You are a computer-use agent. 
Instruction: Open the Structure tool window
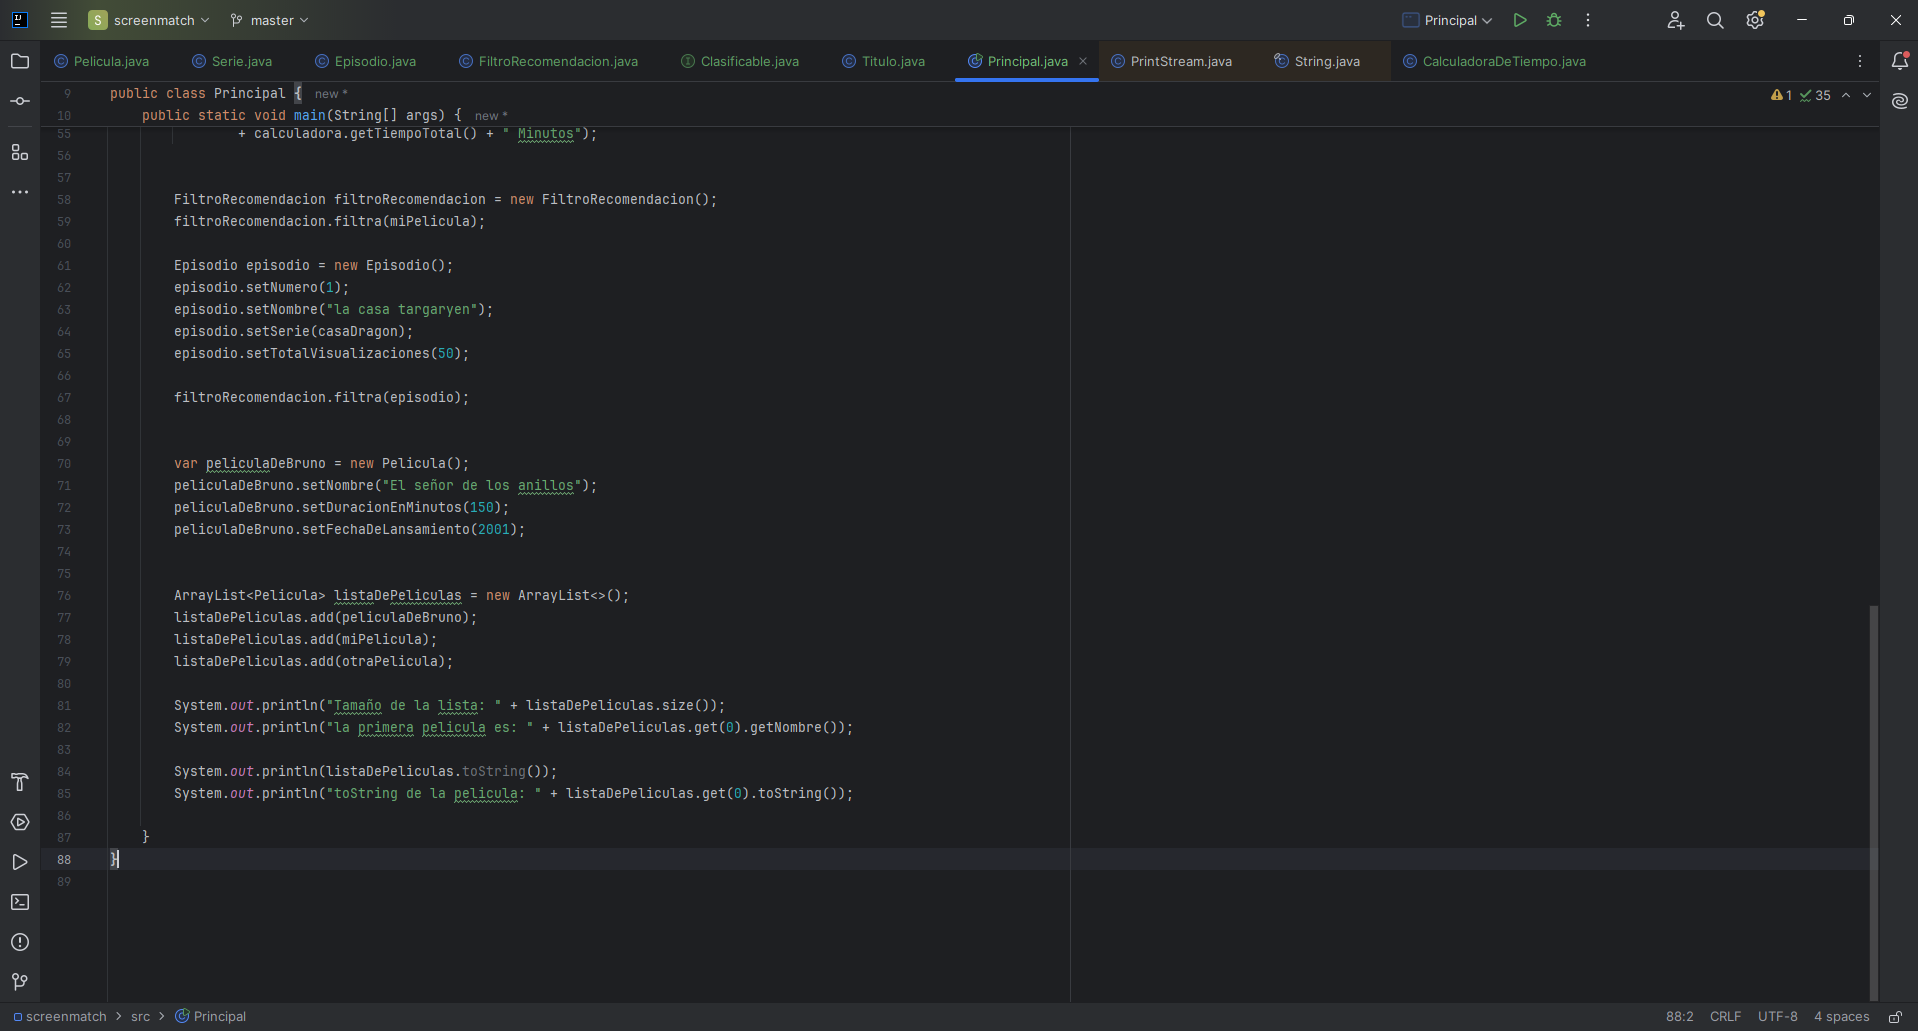[20, 152]
